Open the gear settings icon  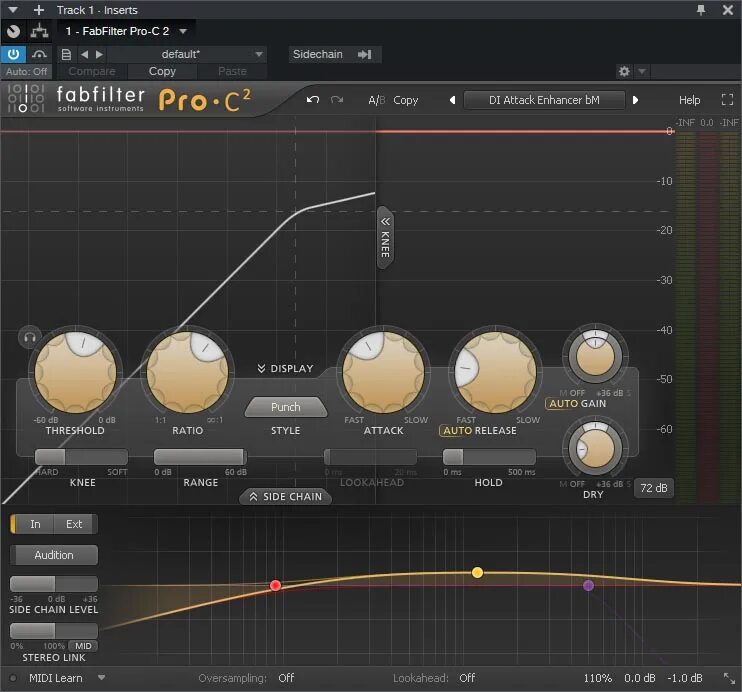point(624,71)
